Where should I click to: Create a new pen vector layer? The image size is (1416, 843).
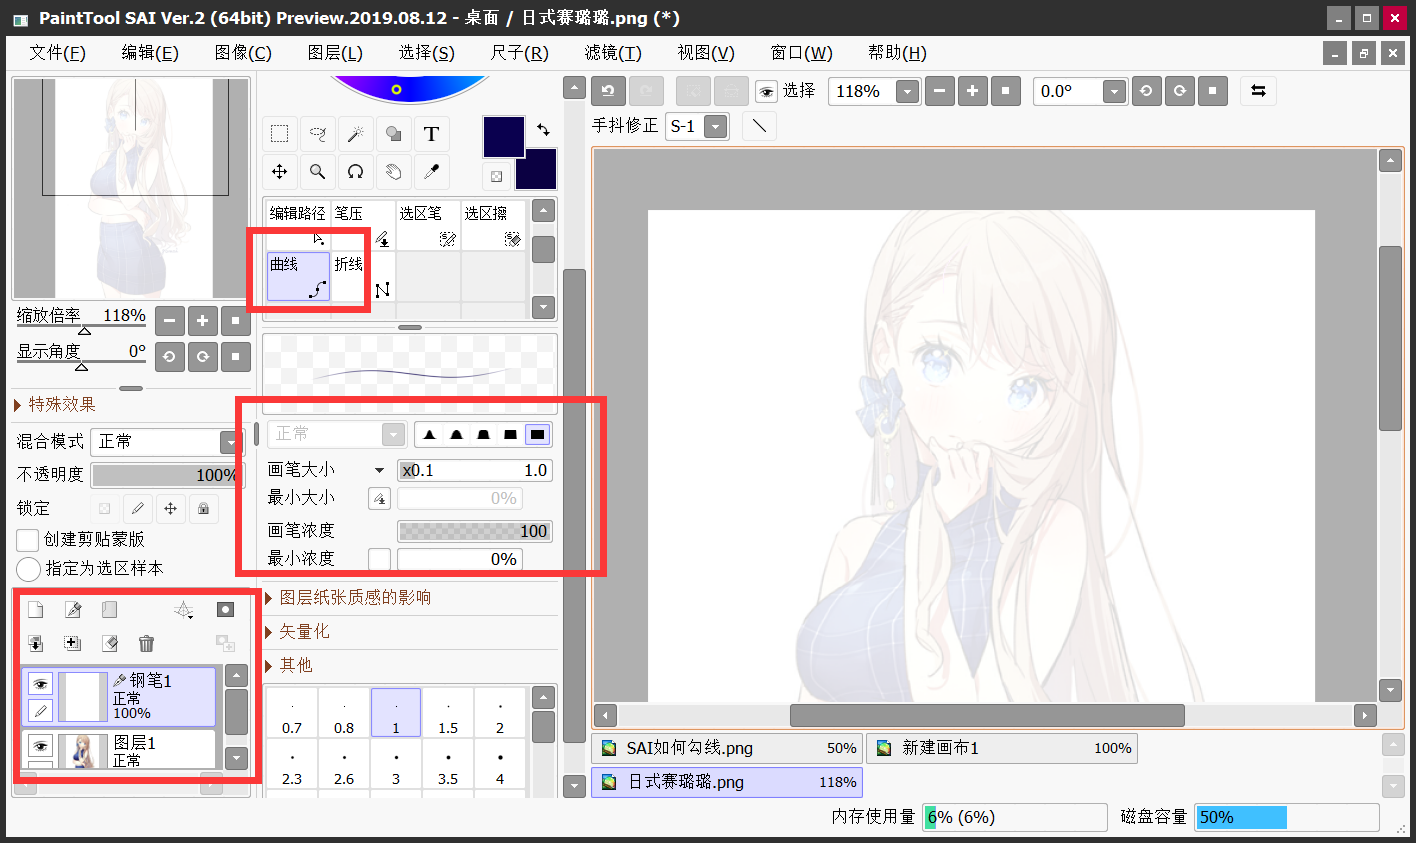pyautogui.click(x=73, y=610)
